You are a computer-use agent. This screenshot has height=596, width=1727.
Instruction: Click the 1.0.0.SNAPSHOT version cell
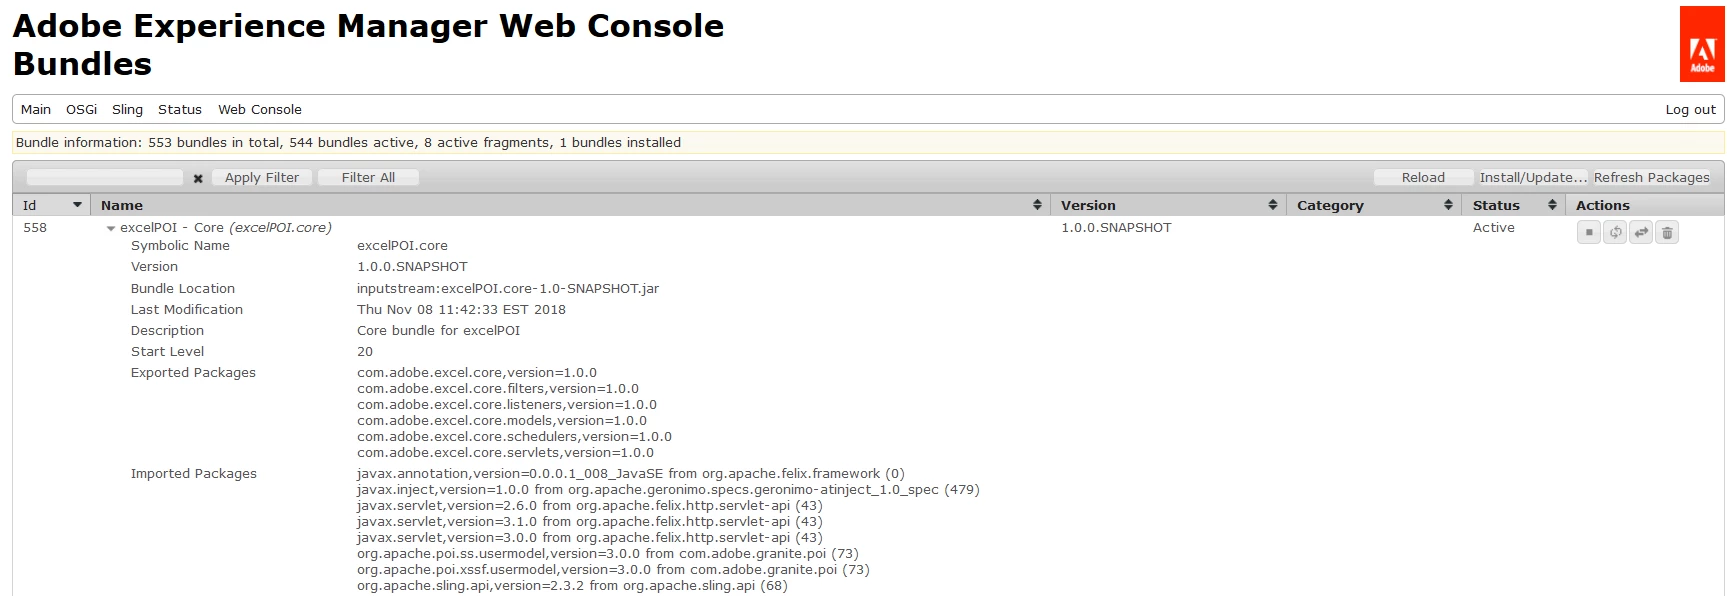click(x=1116, y=228)
